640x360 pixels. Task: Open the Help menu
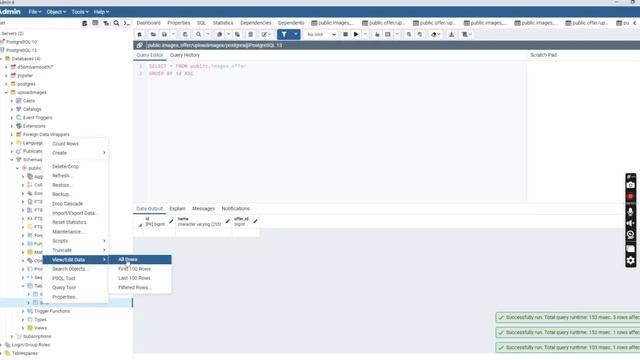(101, 12)
